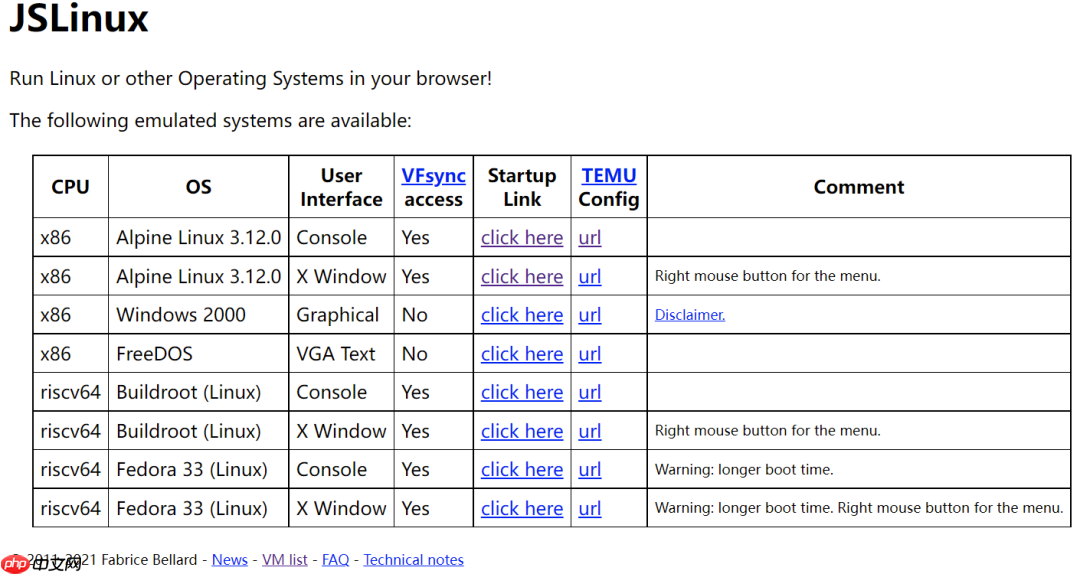Screen dimensions: 1080x574
Task: Click startup link for Alpine Linux Console row
Action: tap(522, 238)
